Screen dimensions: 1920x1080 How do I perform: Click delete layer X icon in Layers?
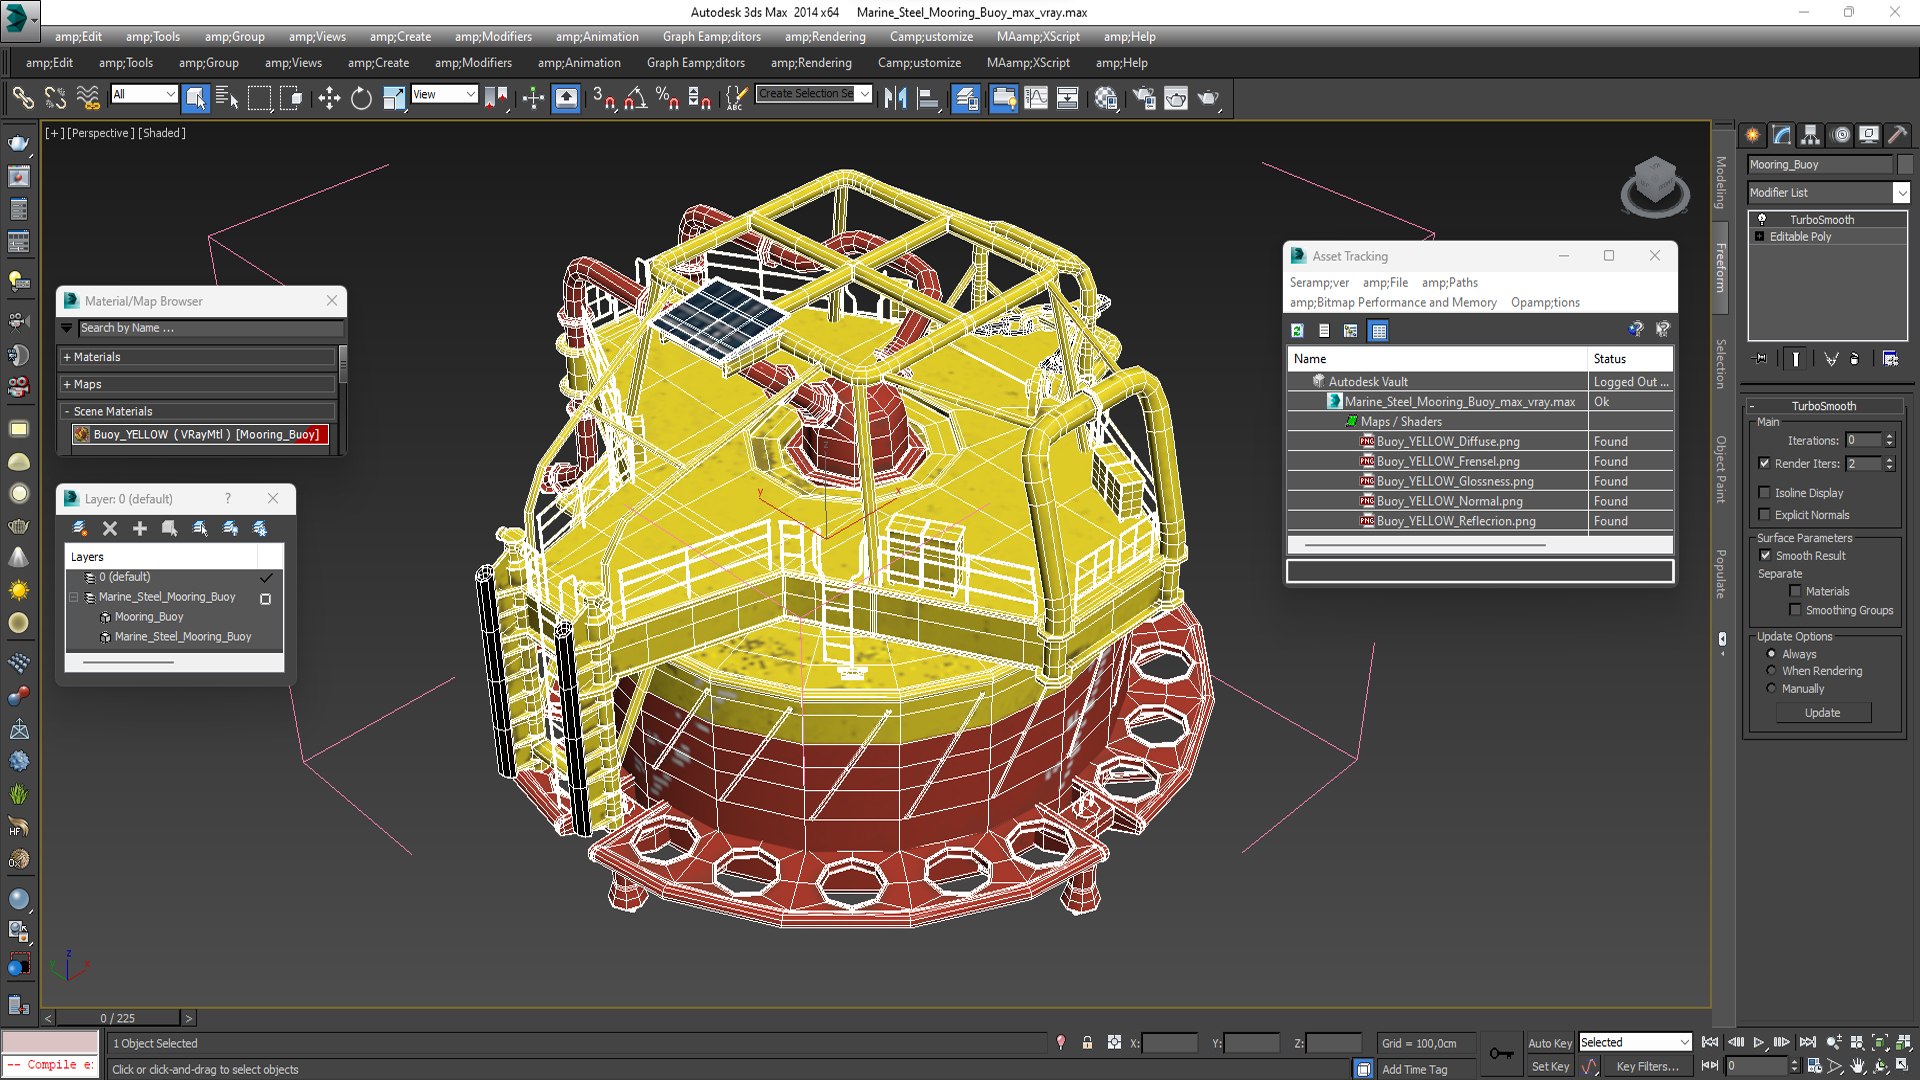pos(110,528)
